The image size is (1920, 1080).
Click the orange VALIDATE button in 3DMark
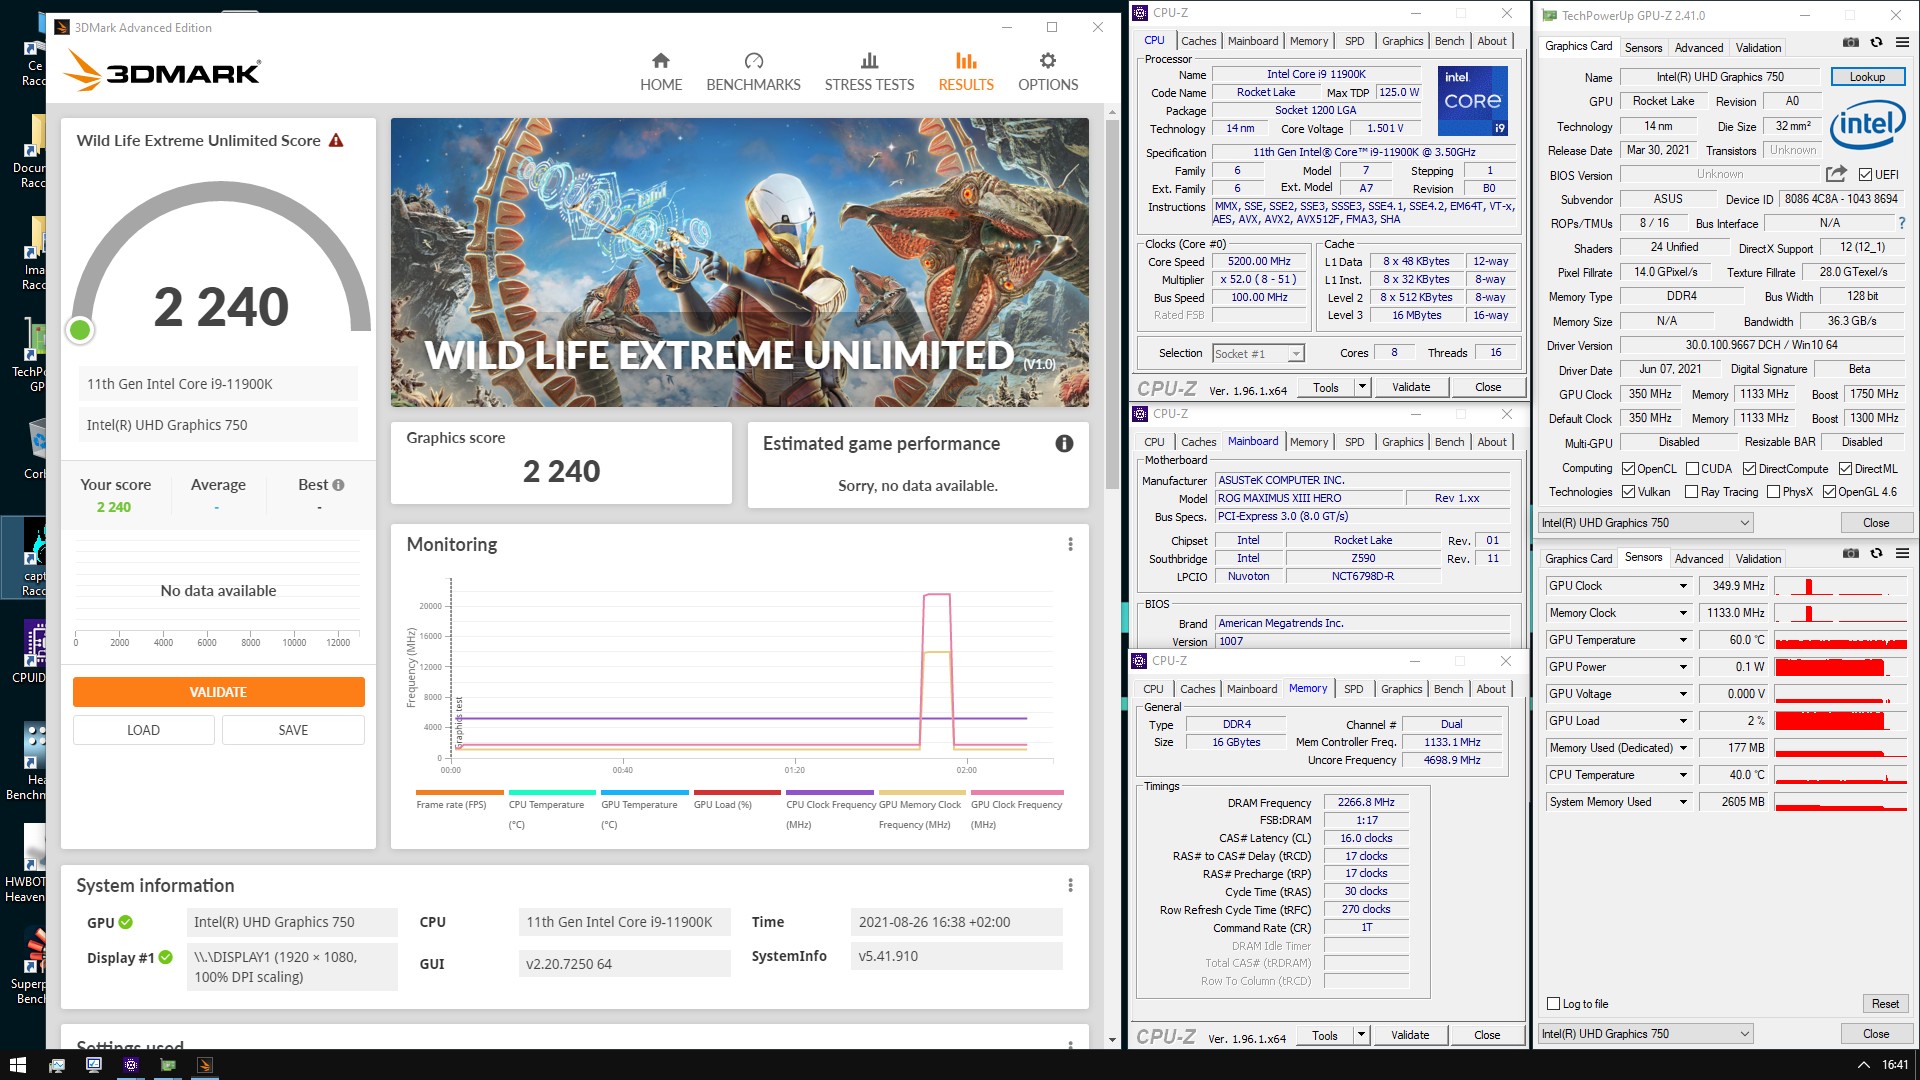pos(218,692)
